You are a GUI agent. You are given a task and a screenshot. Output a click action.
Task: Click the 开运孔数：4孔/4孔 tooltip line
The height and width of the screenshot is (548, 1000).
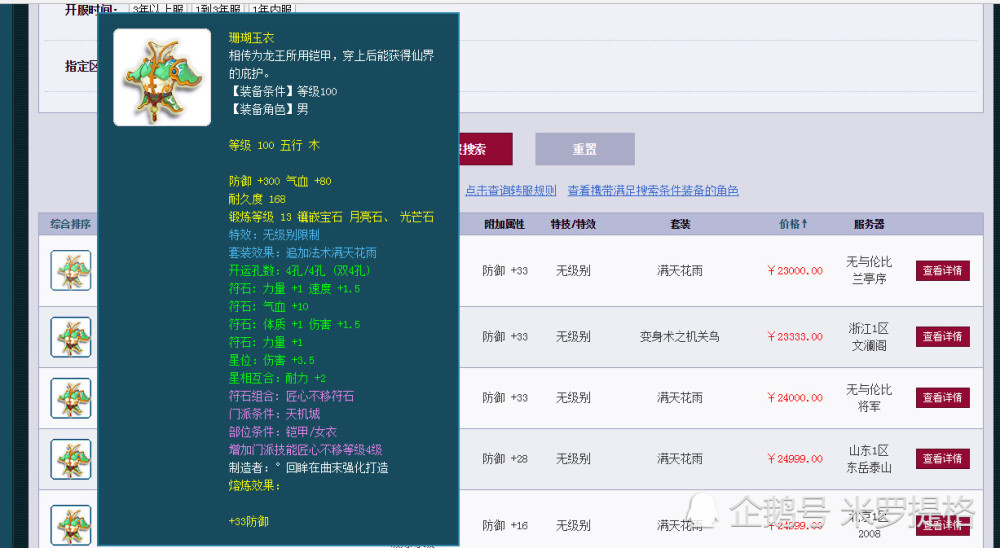(300, 270)
